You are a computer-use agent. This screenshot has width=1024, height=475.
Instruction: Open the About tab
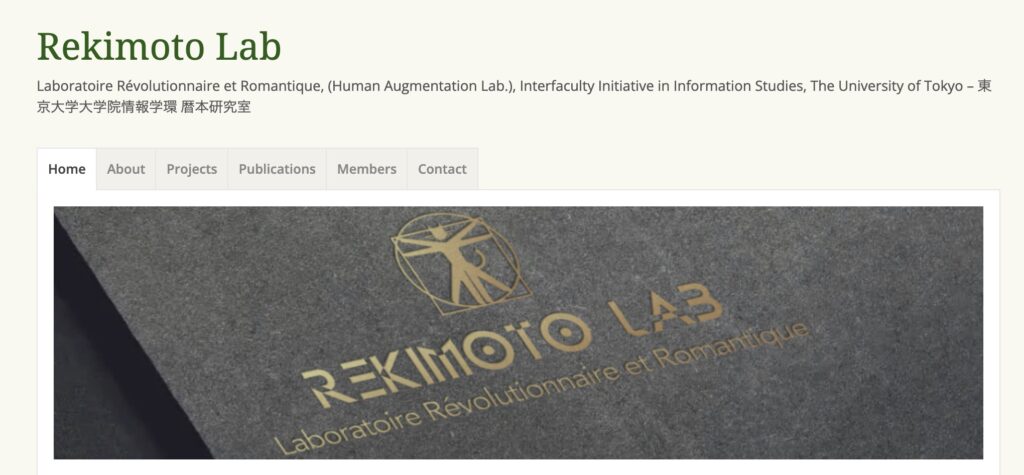click(x=126, y=169)
